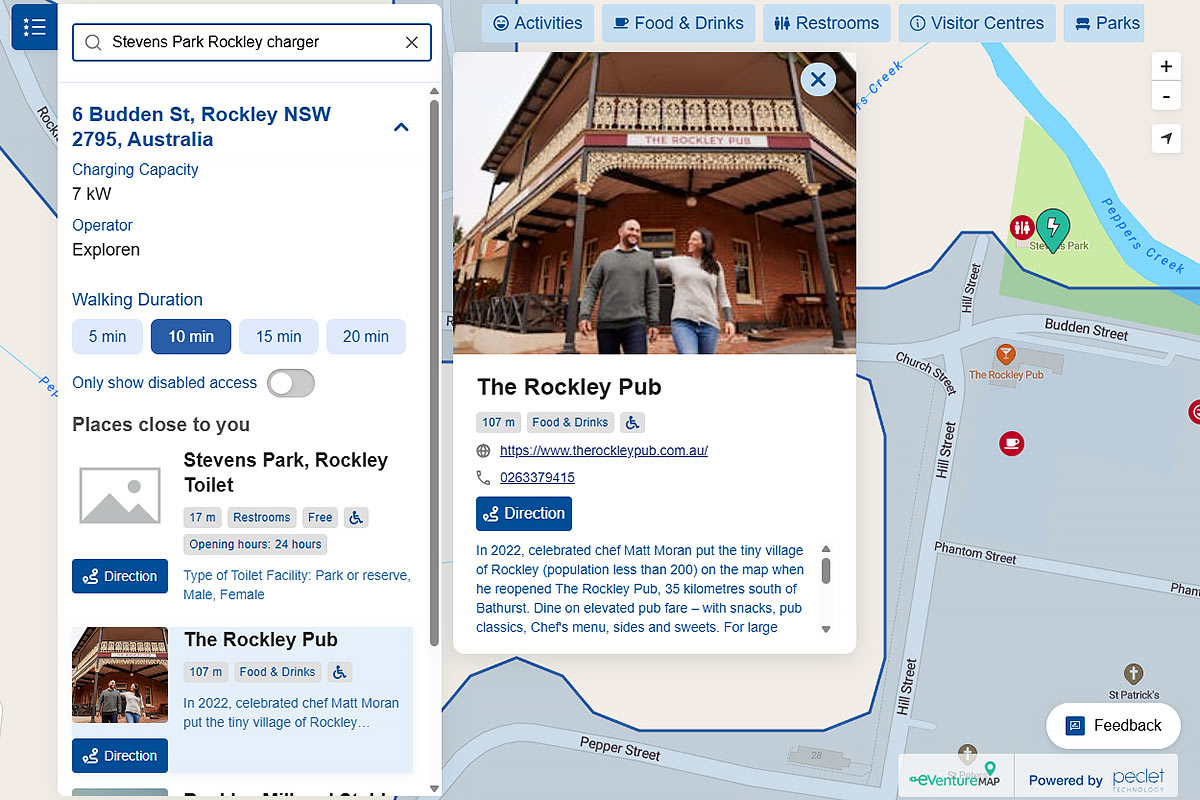Click the globe website icon in popup
The height and width of the screenshot is (800, 1200).
[x=484, y=451]
